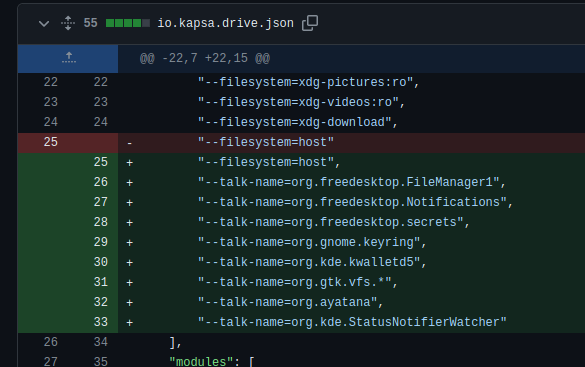
Task: Click old line number 25 on removed row
Action: pyautogui.click(x=51, y=142)
